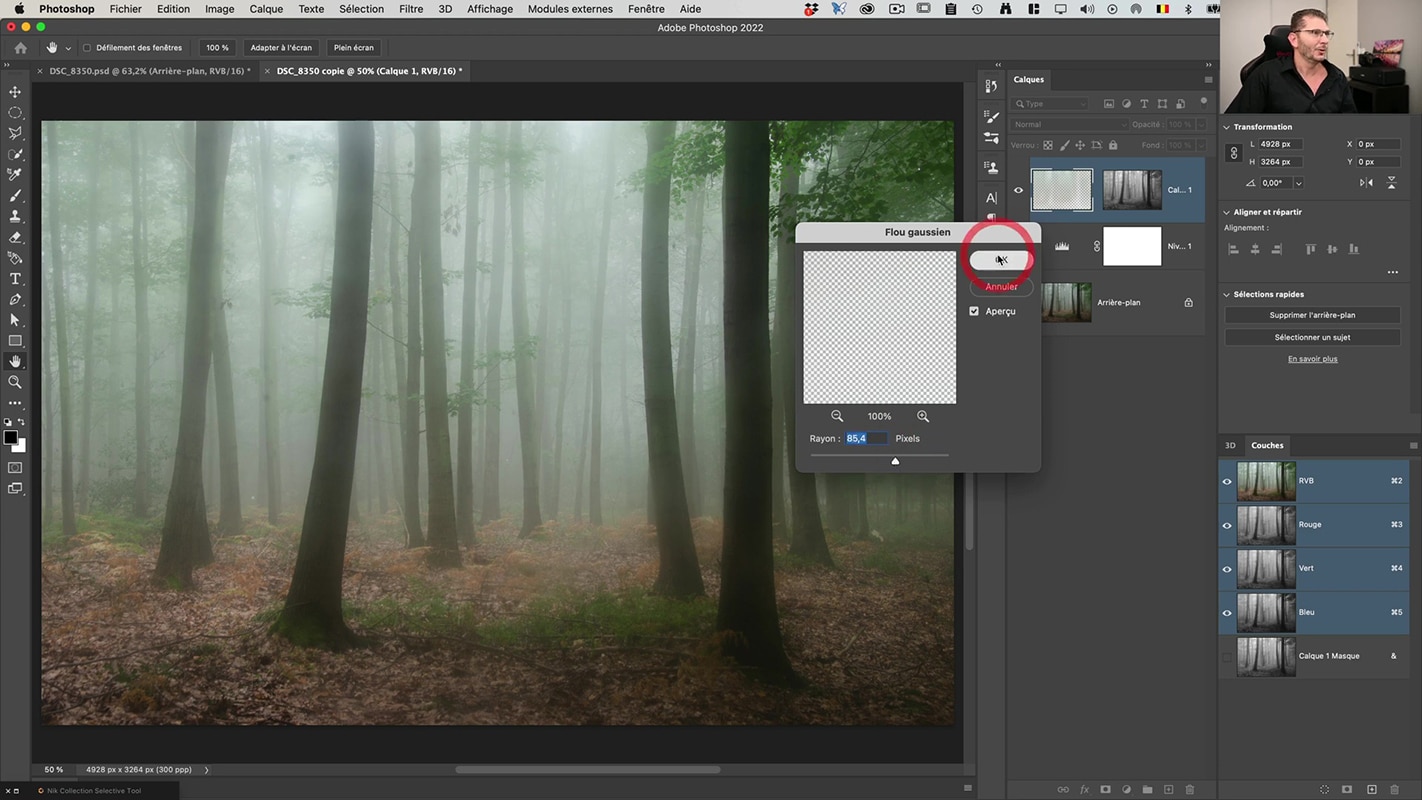1422x800 pixels.
Task: Select the Eraser tool
Action: point(15,238)
